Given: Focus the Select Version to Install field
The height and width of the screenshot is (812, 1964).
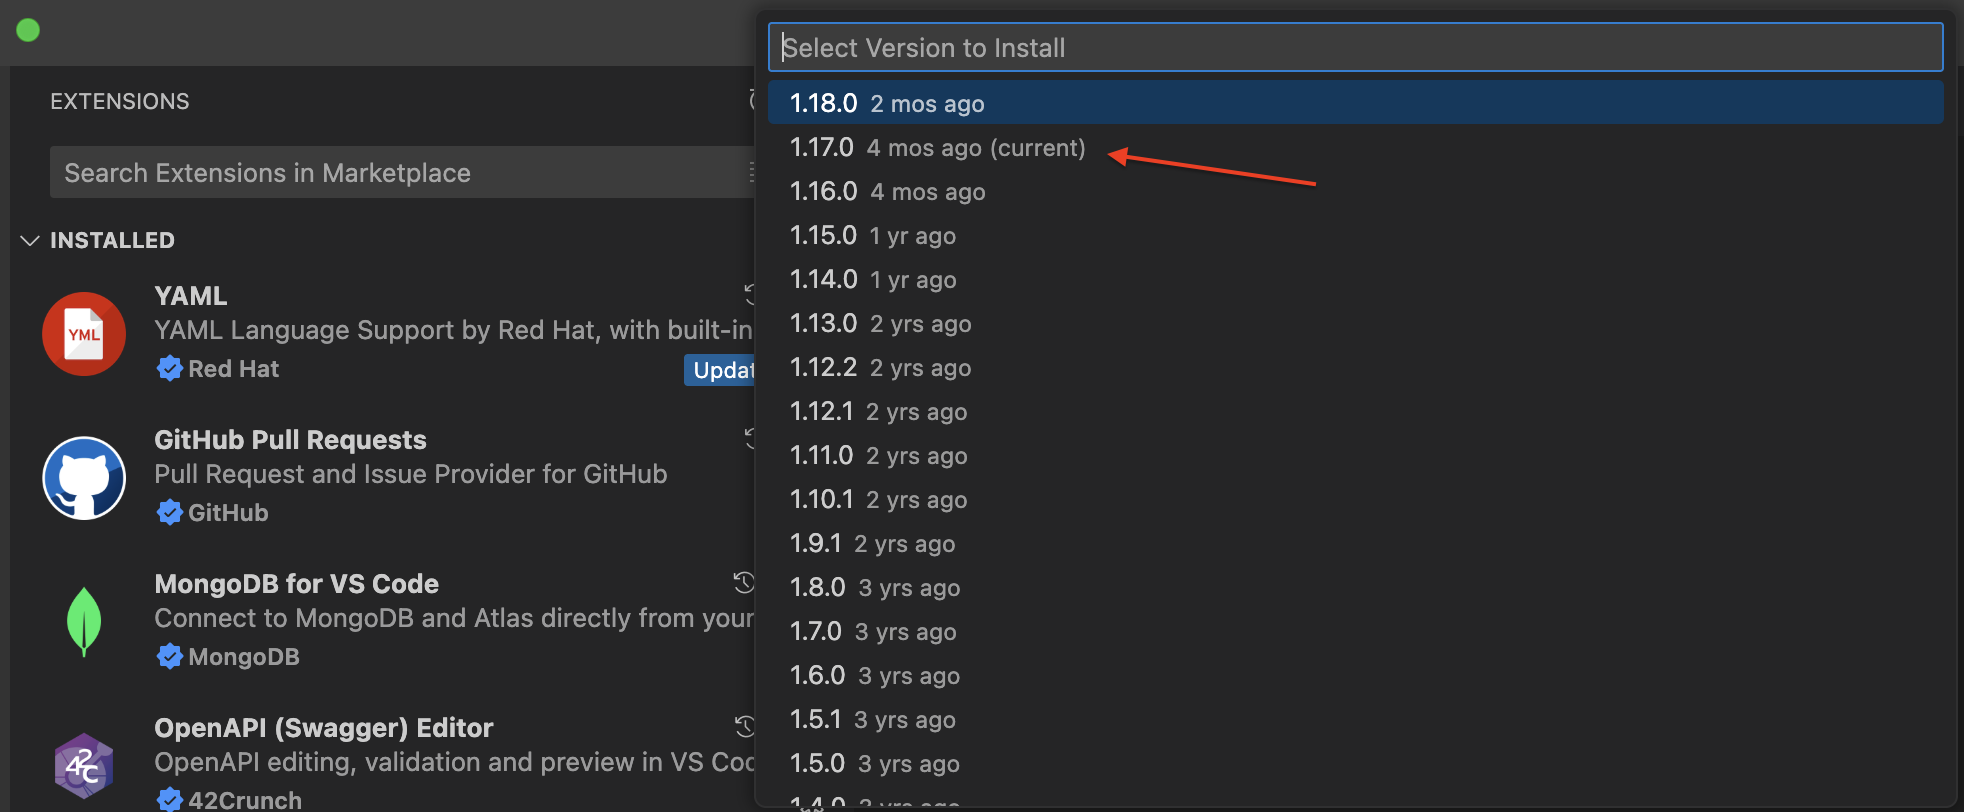Looking at the screenshot, I should coord(1355,47).
